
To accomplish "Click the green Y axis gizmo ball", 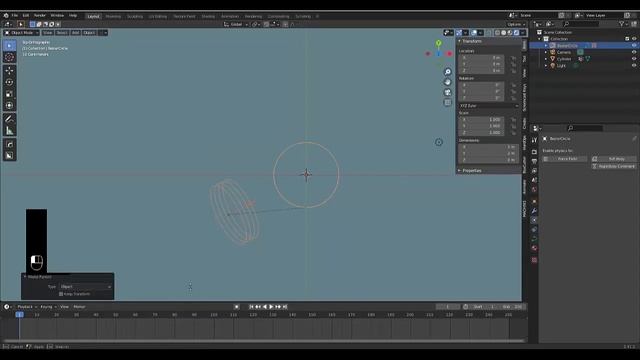I will [x=438, y=43].
